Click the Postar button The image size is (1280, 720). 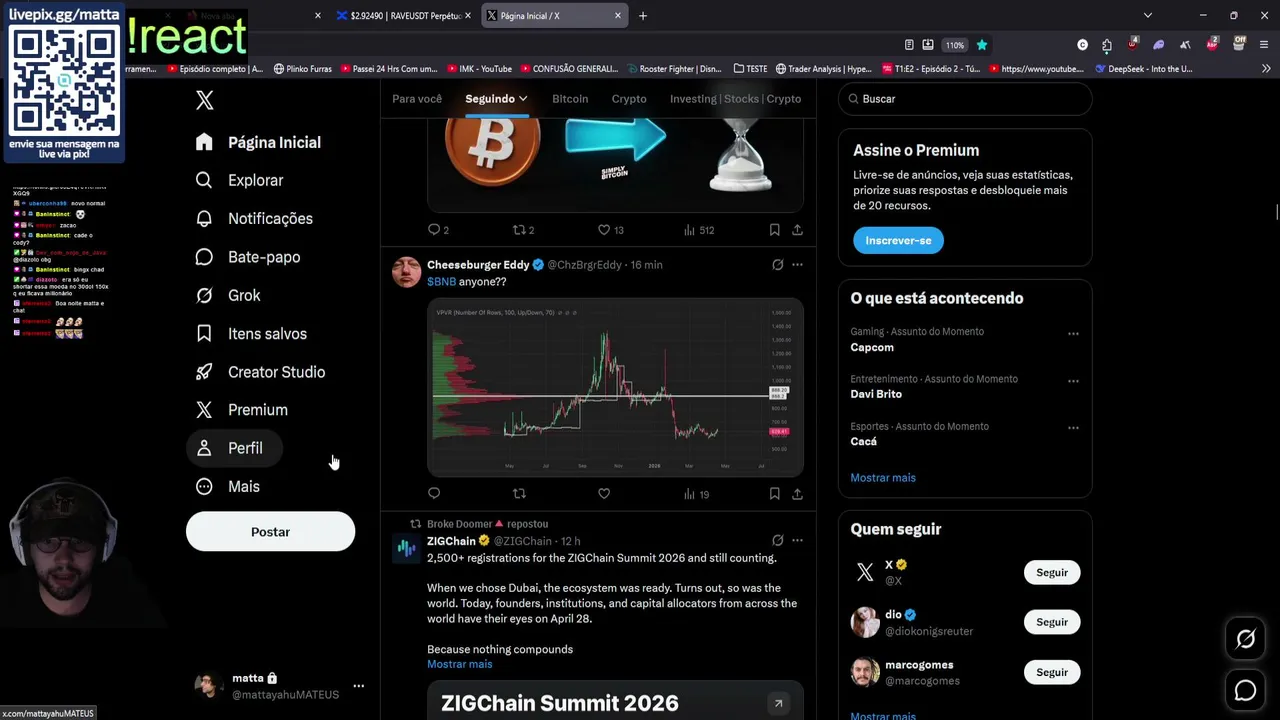pyautogui.click(x=270, y=532)
